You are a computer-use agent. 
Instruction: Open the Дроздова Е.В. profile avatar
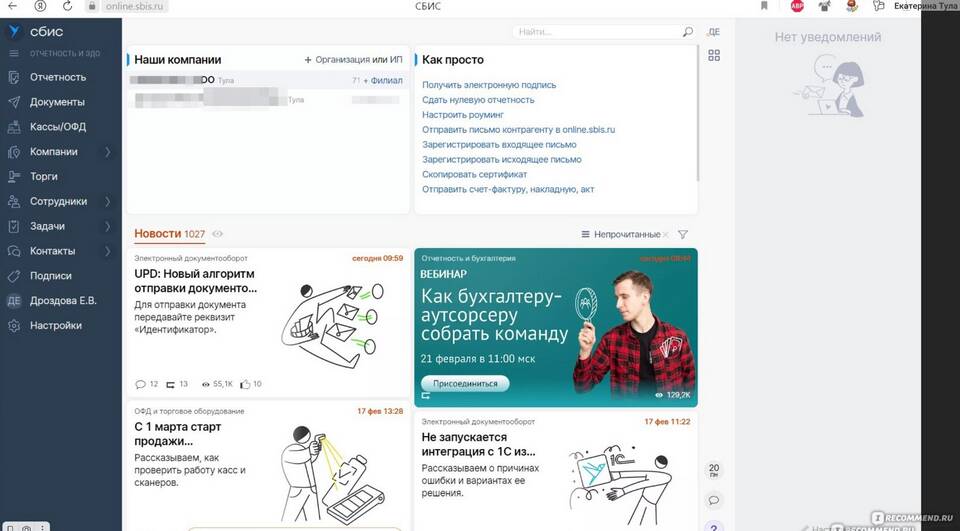tap(13, 301)
